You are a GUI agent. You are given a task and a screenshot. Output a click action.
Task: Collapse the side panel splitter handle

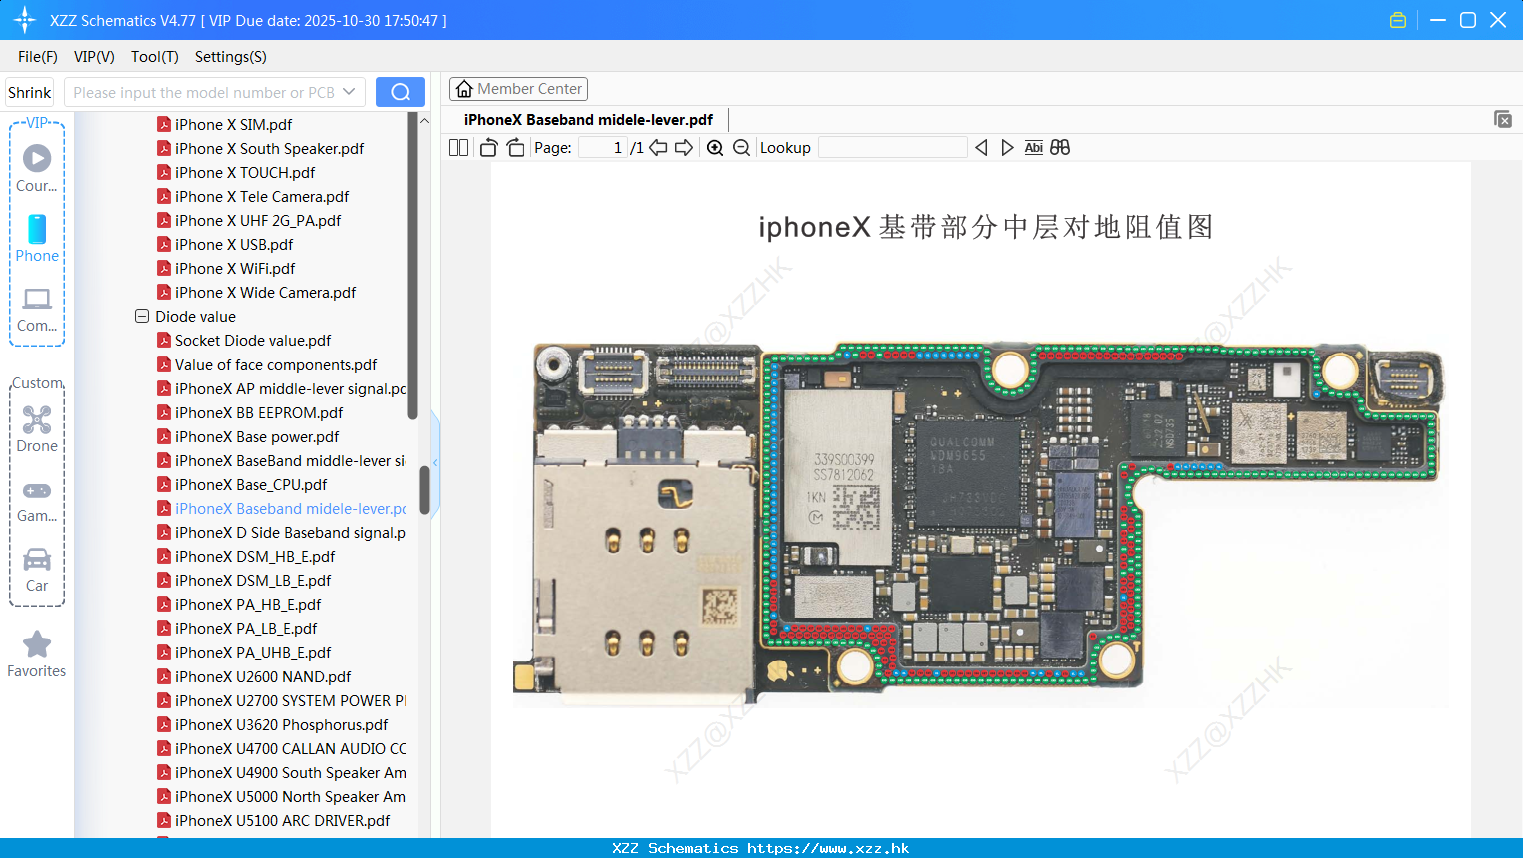(x=435, y=462)
